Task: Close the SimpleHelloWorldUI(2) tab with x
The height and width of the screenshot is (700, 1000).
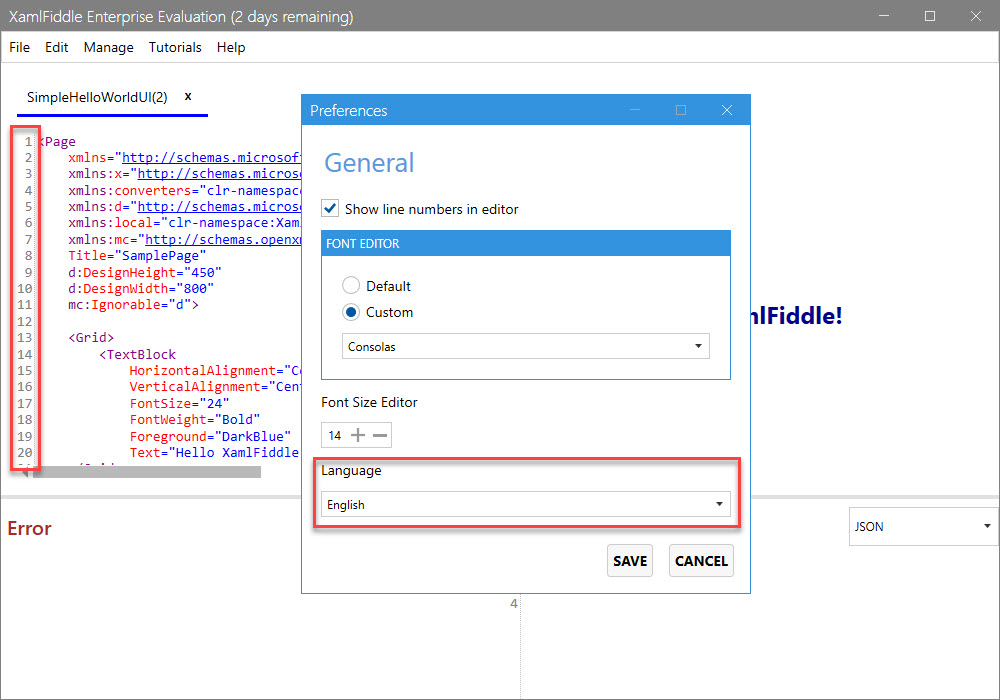Action: 188,96
